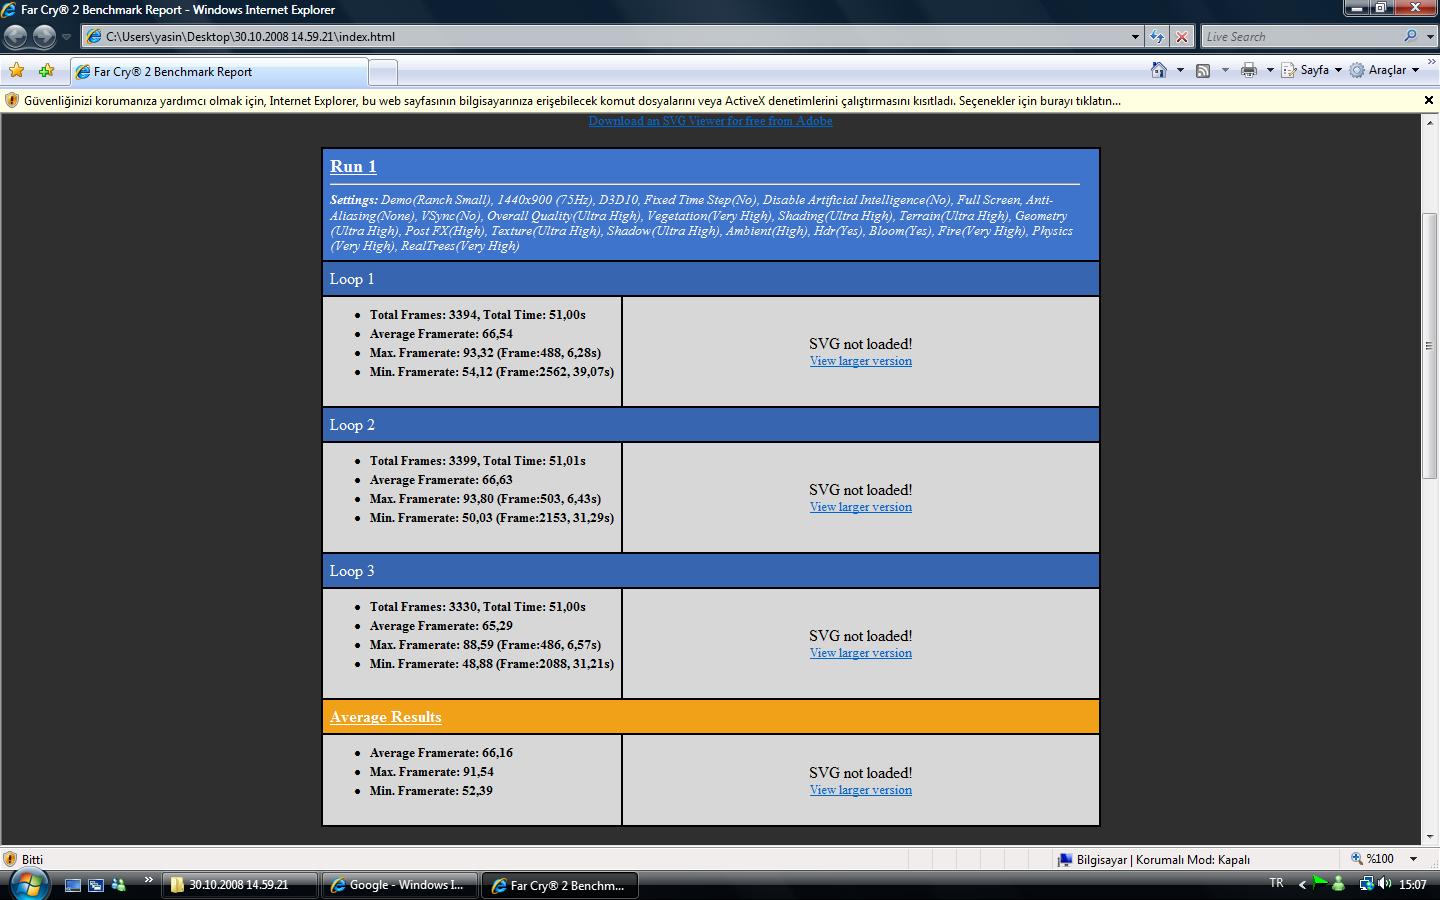
Task: Stop loading with the red X icon
Action: 1182,37
